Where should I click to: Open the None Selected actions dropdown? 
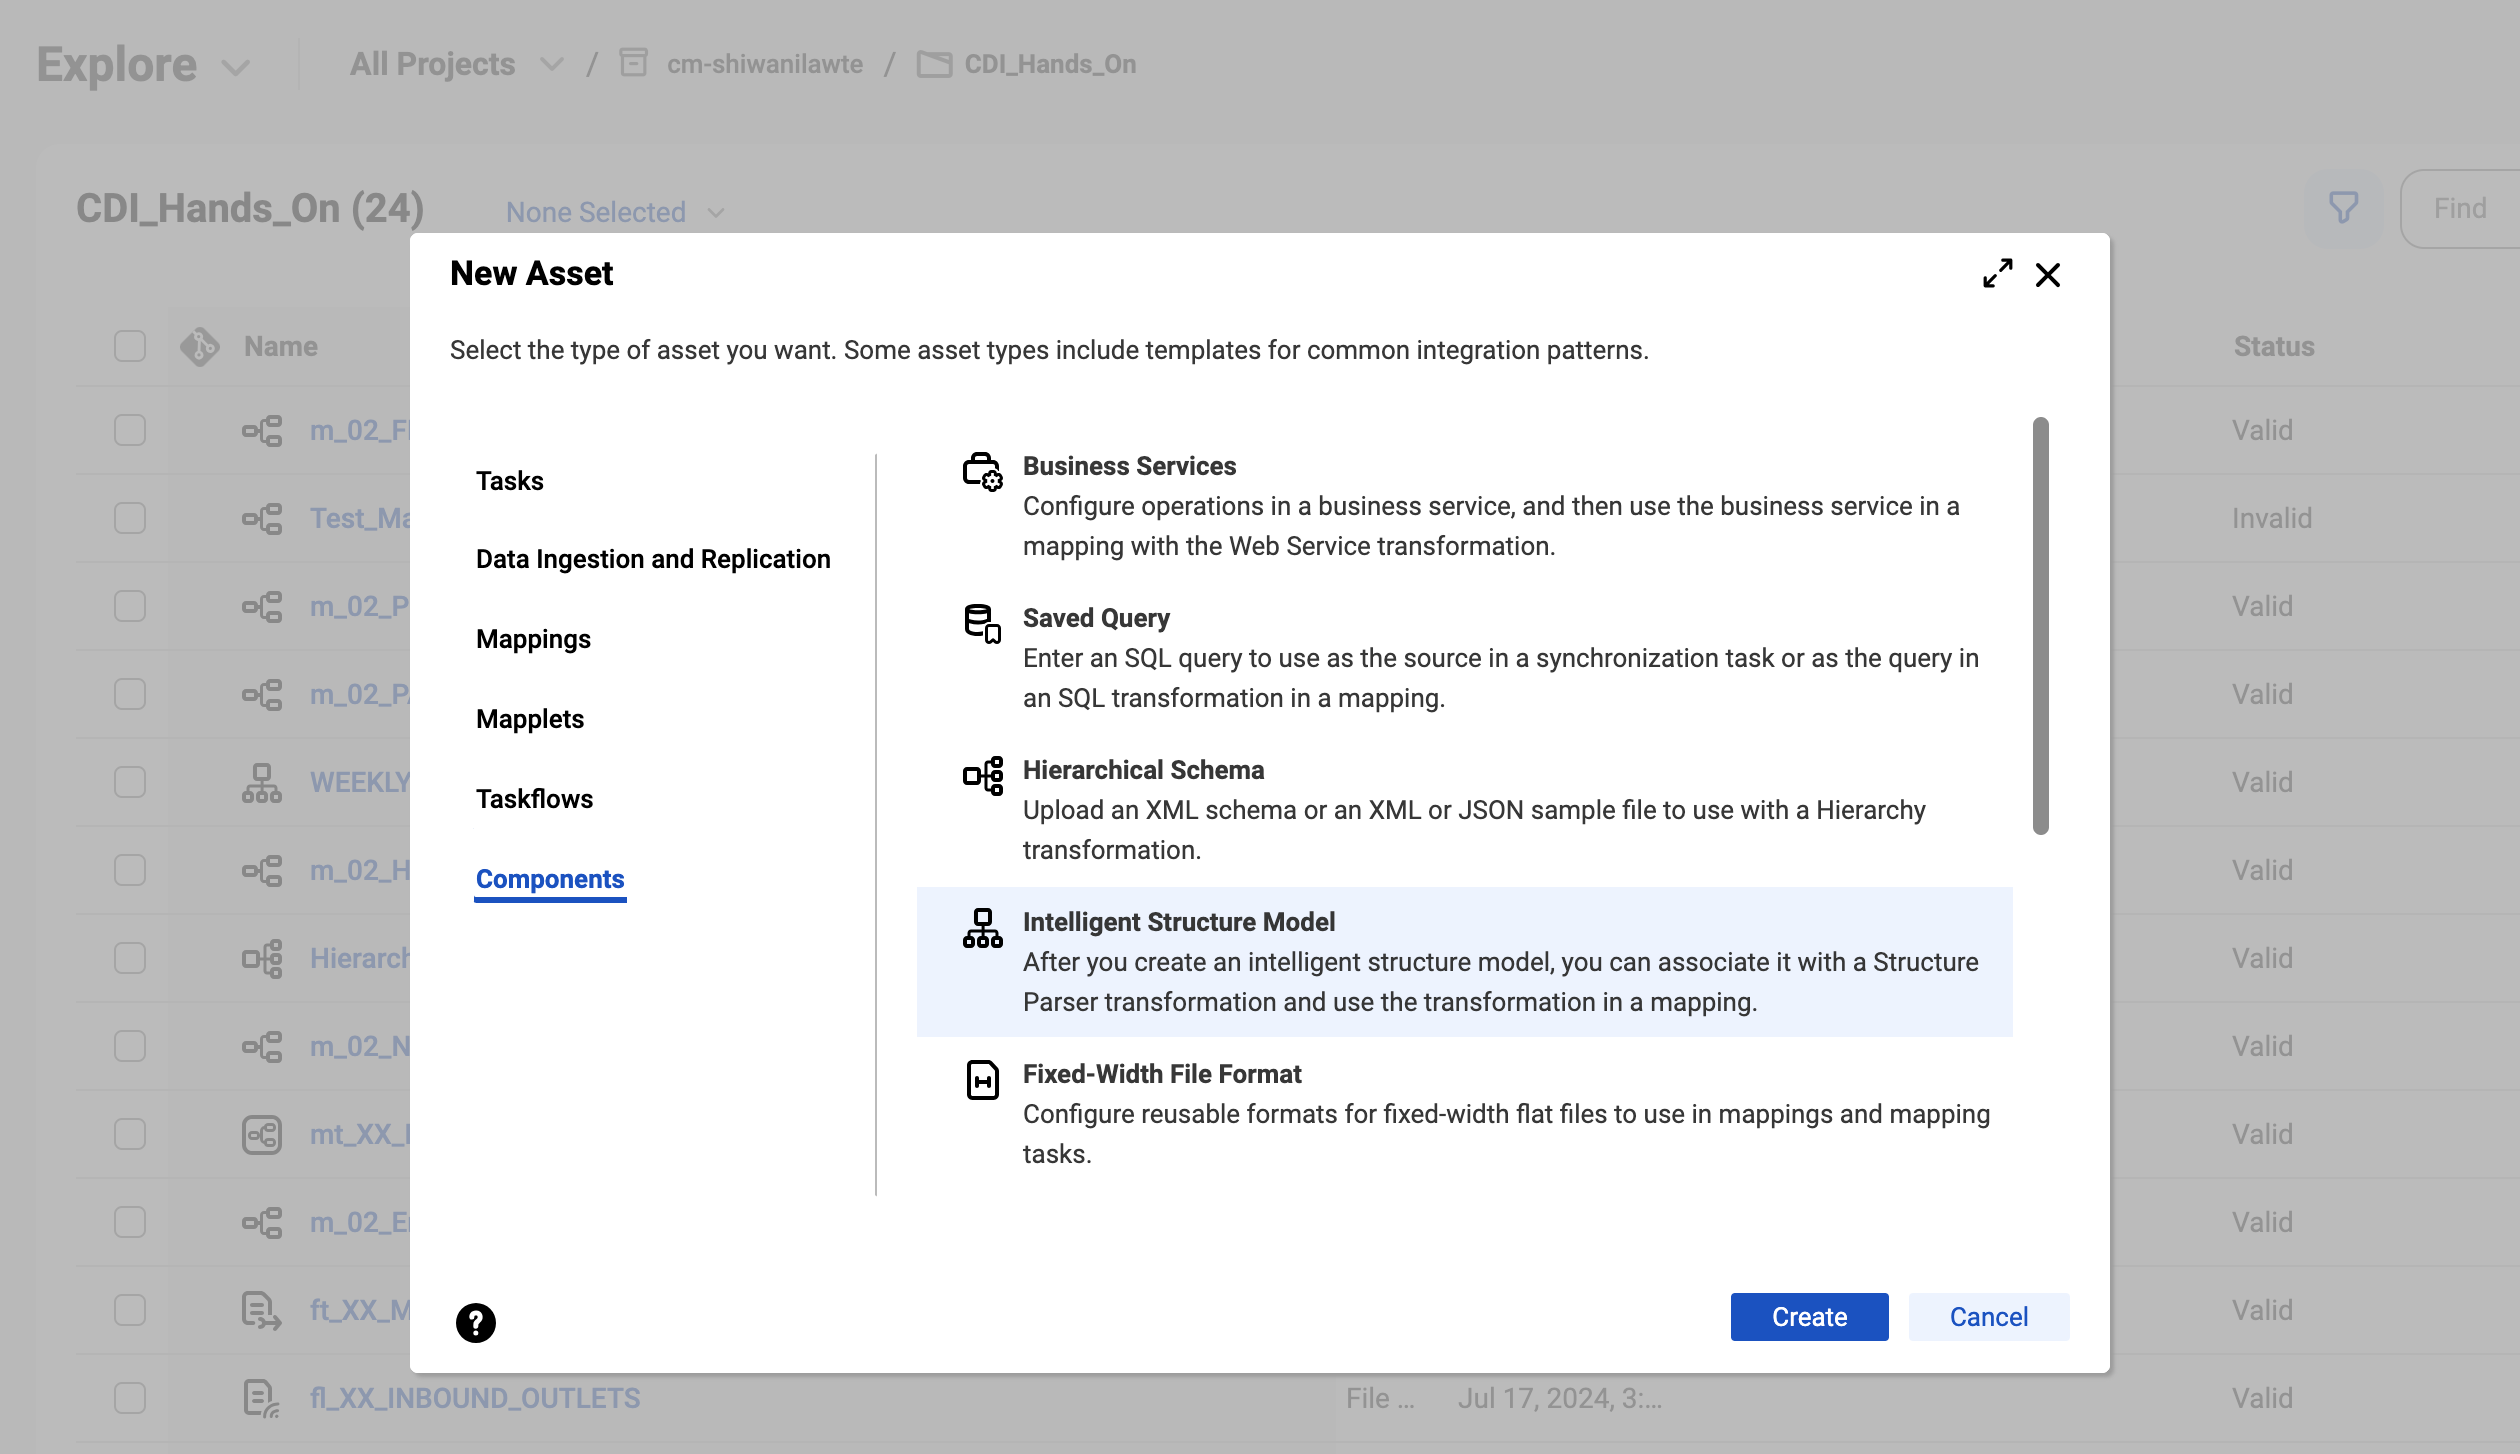pyautogui.click(x=615, y=212)
